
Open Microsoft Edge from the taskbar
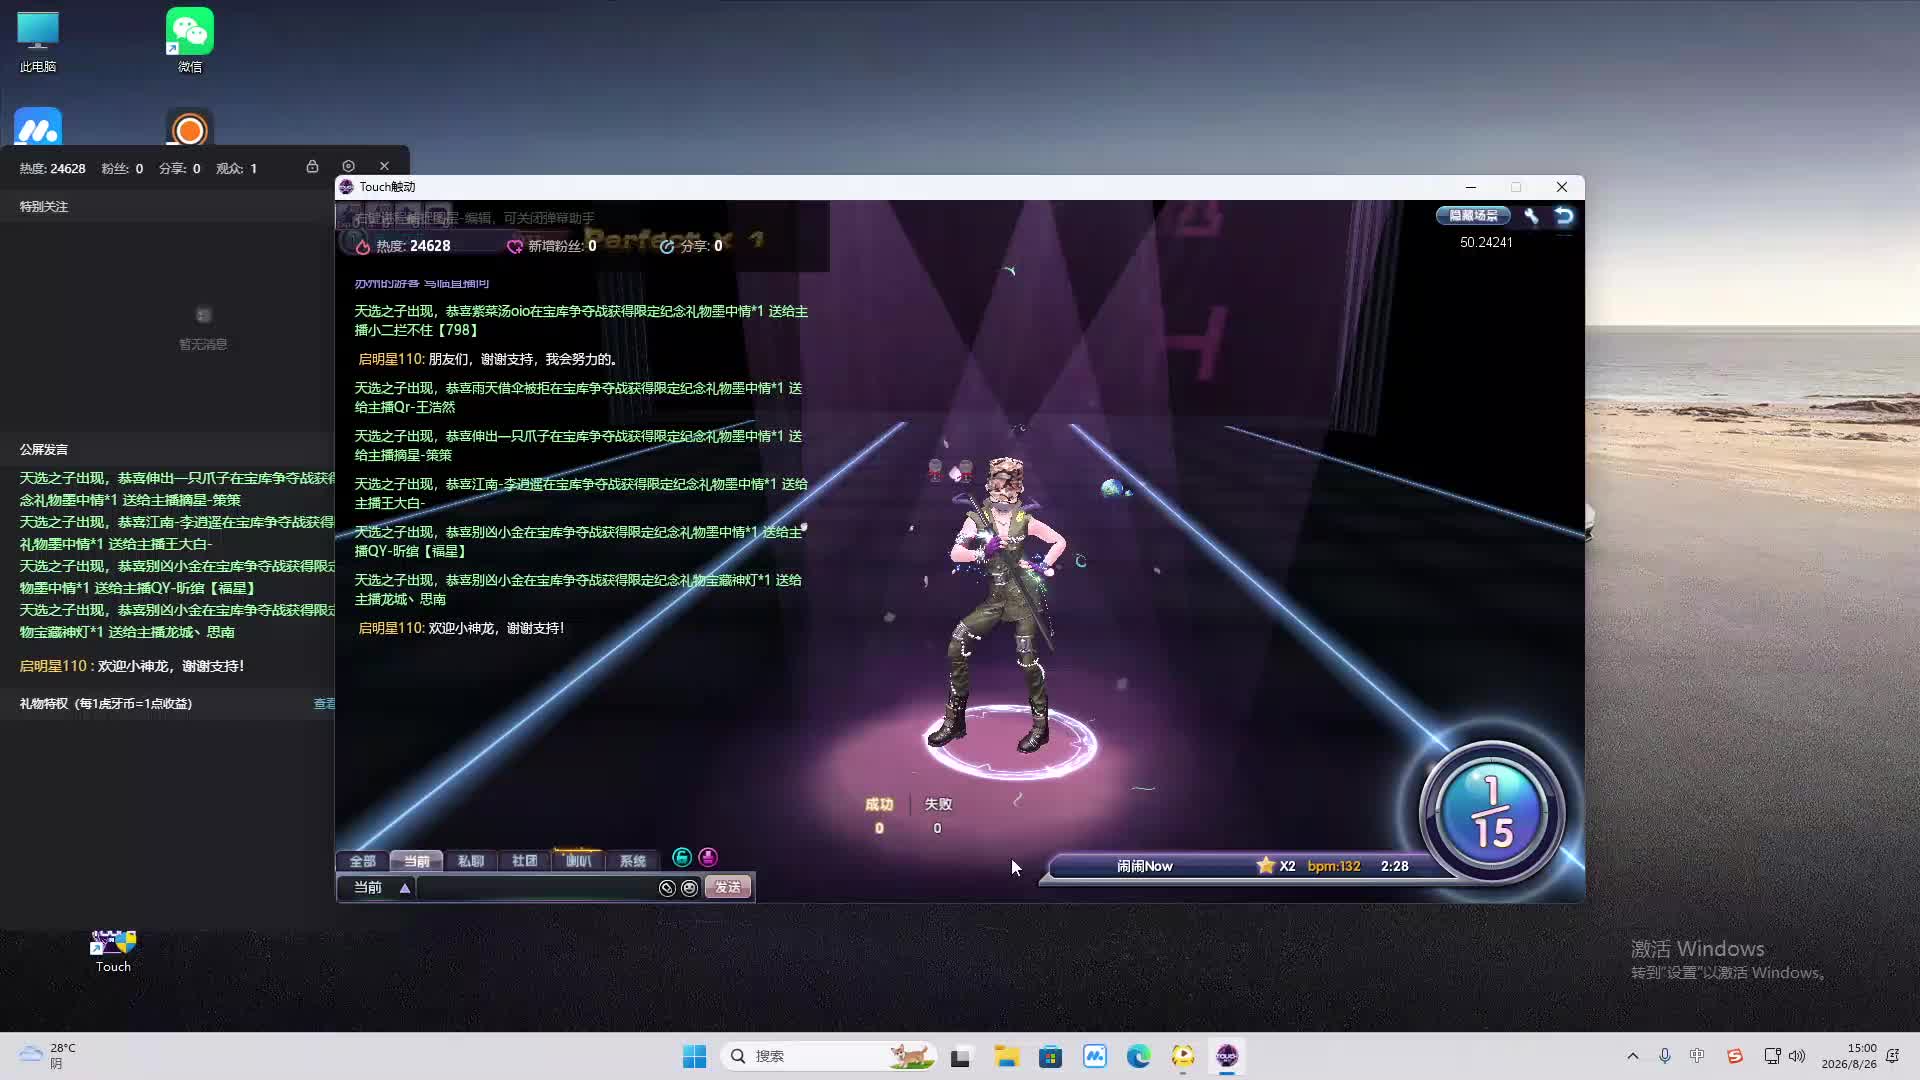click(1139, 1056)
